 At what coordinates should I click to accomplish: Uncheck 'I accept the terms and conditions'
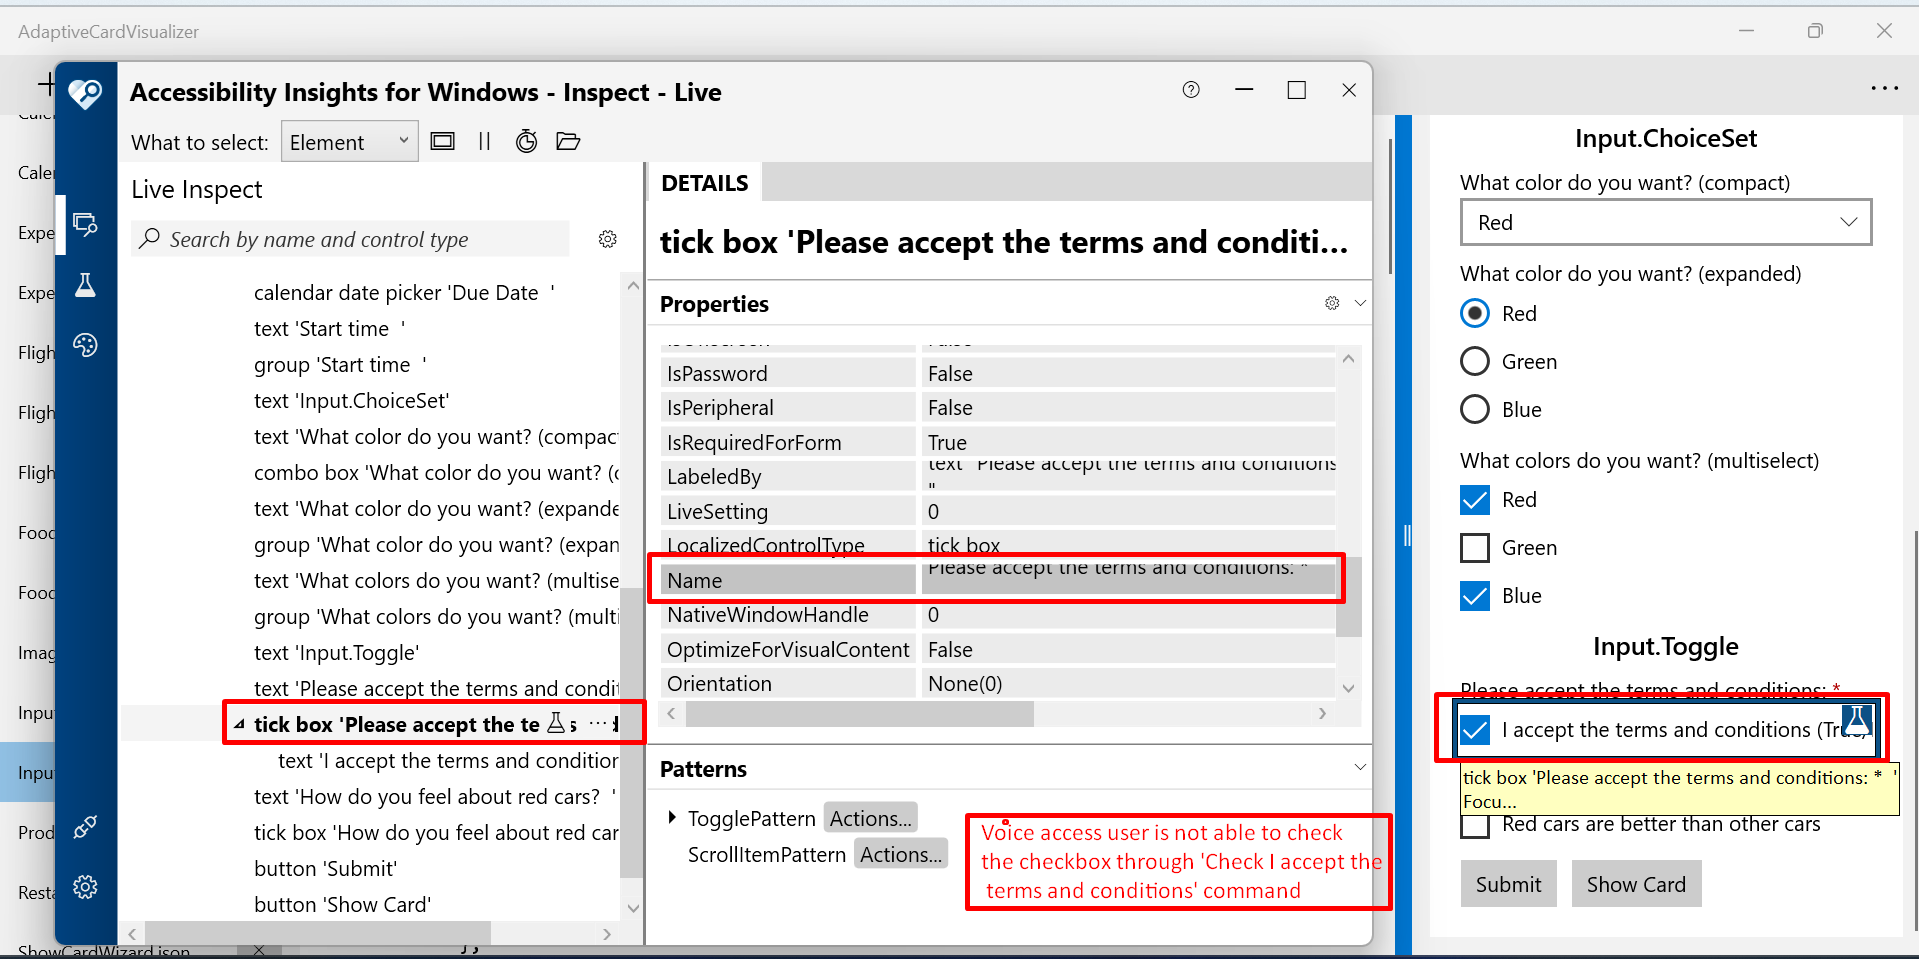click(1474, 730)
